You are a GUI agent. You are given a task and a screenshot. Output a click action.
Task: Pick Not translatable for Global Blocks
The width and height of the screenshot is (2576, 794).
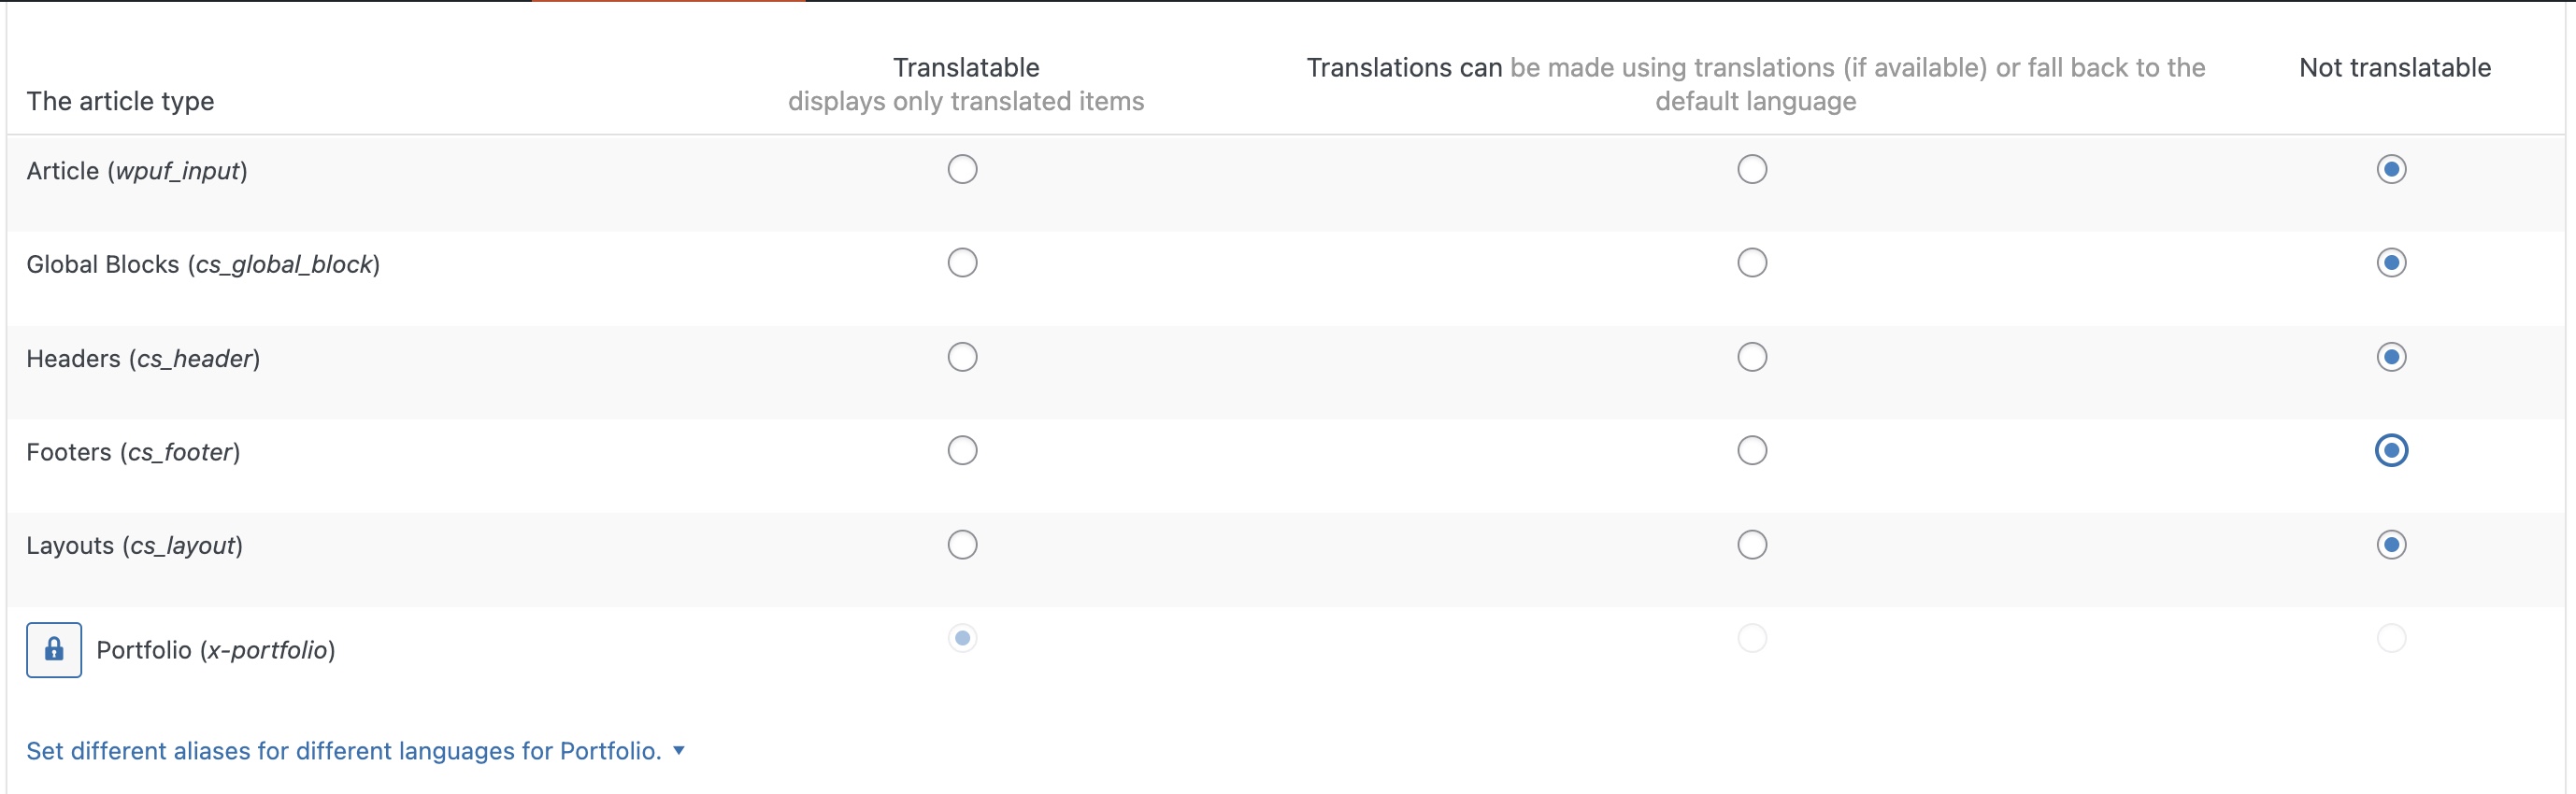point(2391,263)
